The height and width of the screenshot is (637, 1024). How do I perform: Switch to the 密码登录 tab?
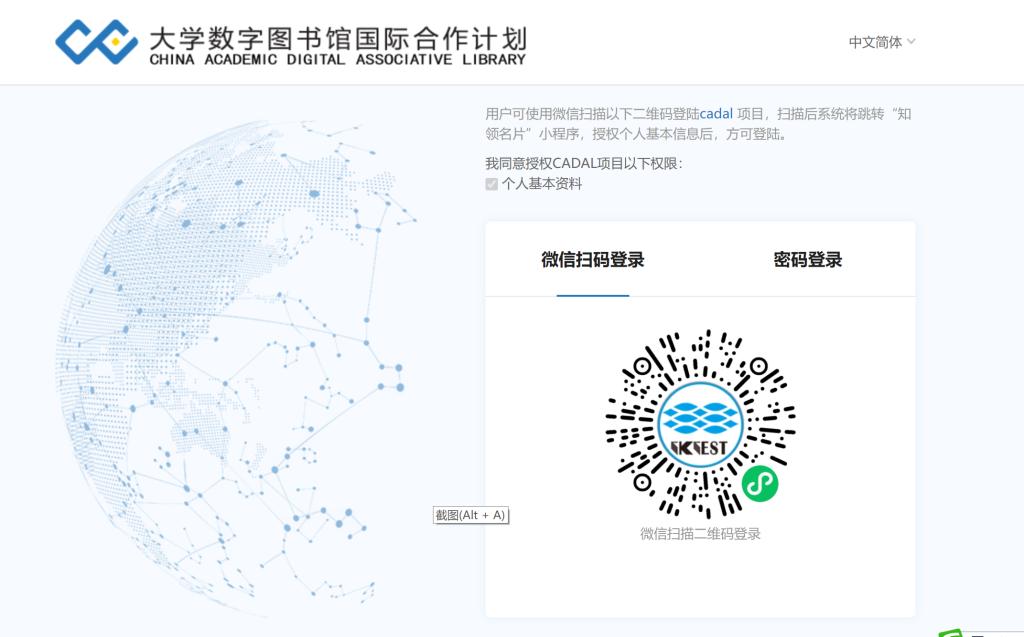808,260
